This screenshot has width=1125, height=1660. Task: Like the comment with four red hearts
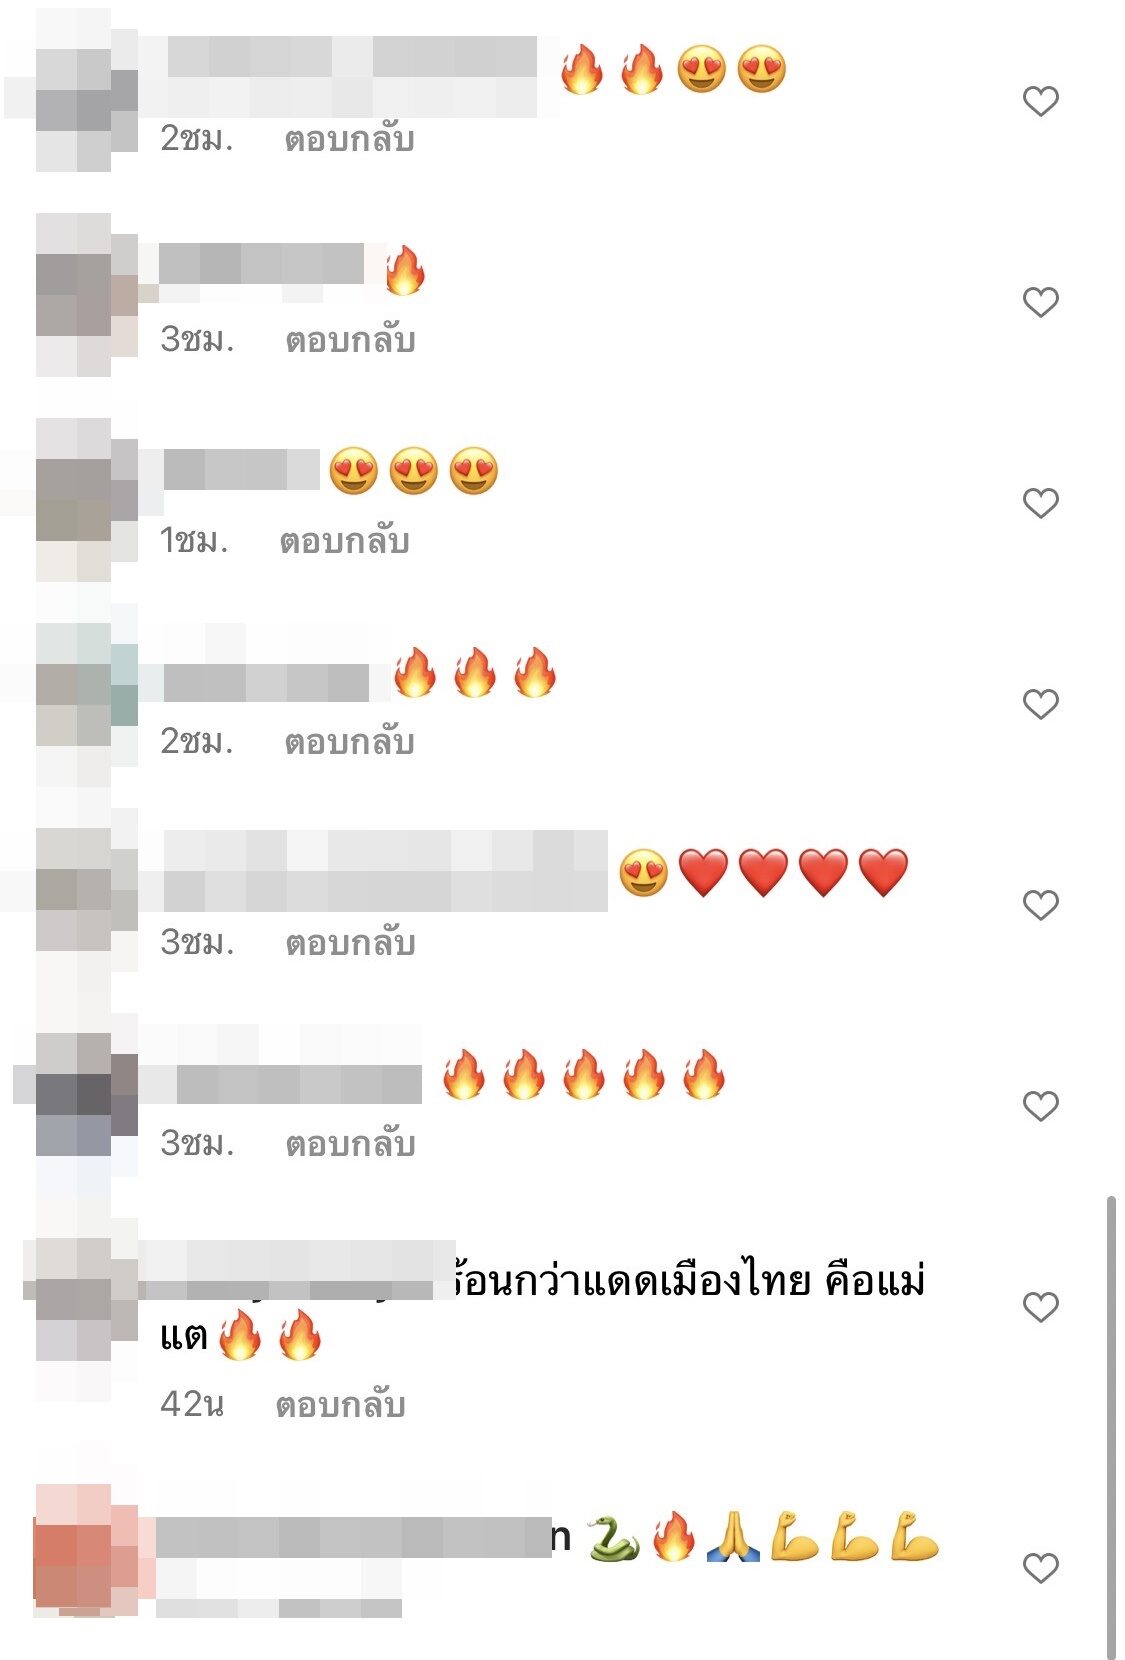pos(1040,905)
